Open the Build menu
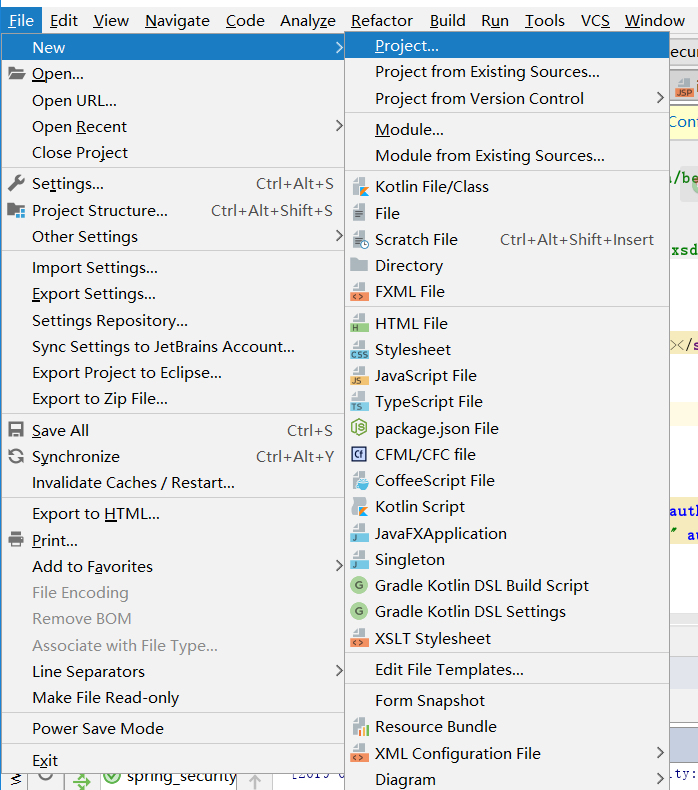Screen dimensions: 698x790 click(x=448, y=21)
